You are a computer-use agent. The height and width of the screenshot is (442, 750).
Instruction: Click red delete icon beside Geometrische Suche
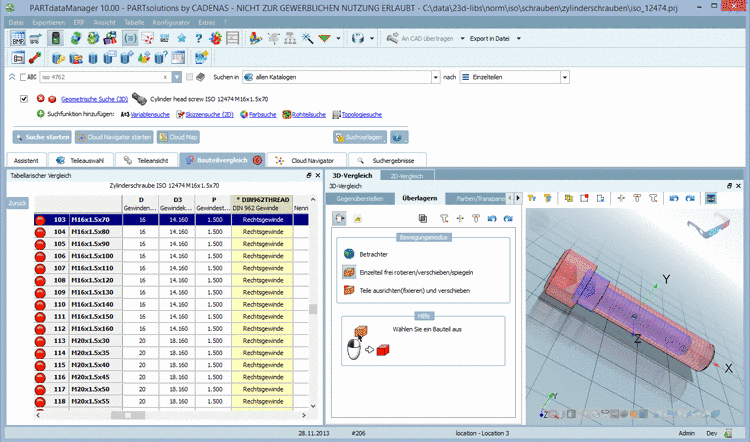point(41,99)
